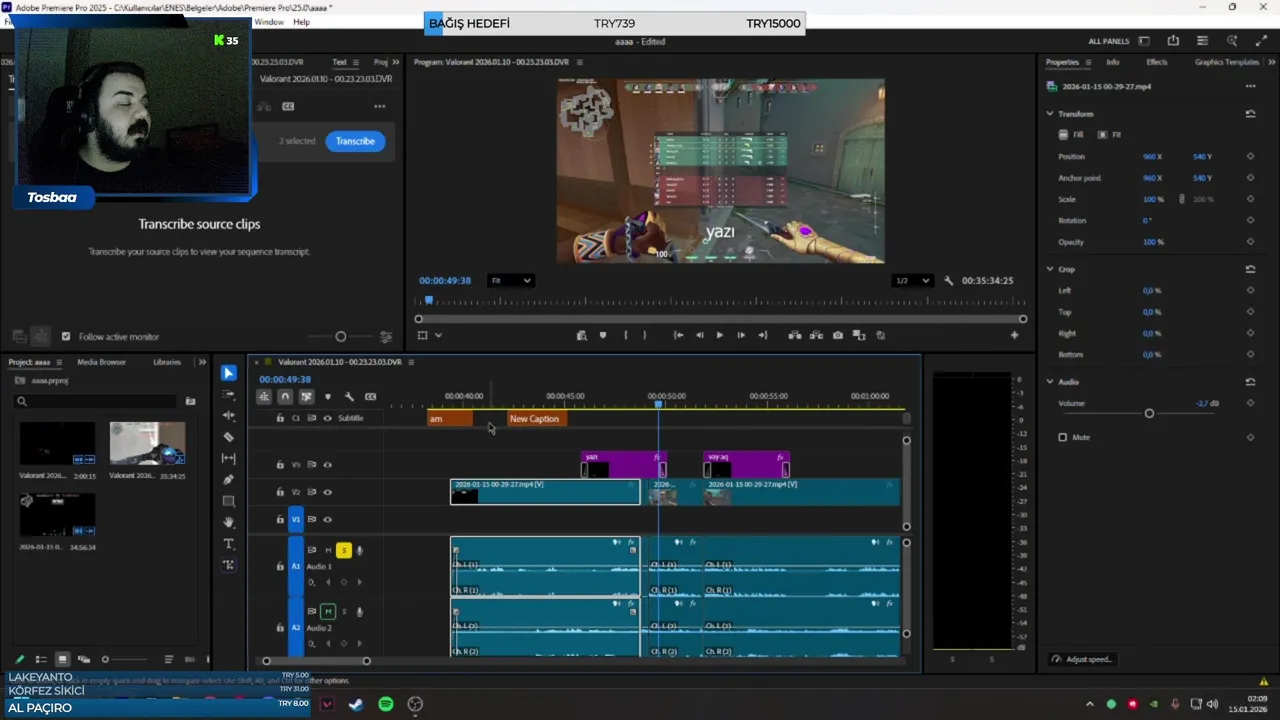Click Mark Out bracket in Program monitor

pyautogui.click(x=645, y=335)
